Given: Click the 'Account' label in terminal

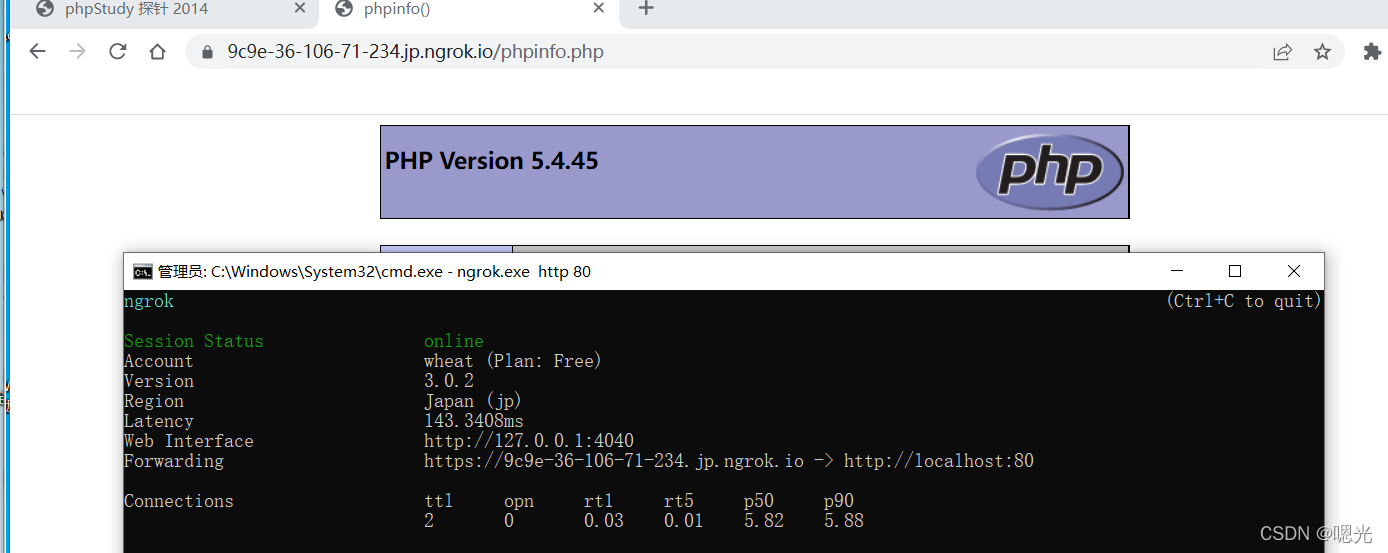Looking at the screenshot, I should point(159,361).
